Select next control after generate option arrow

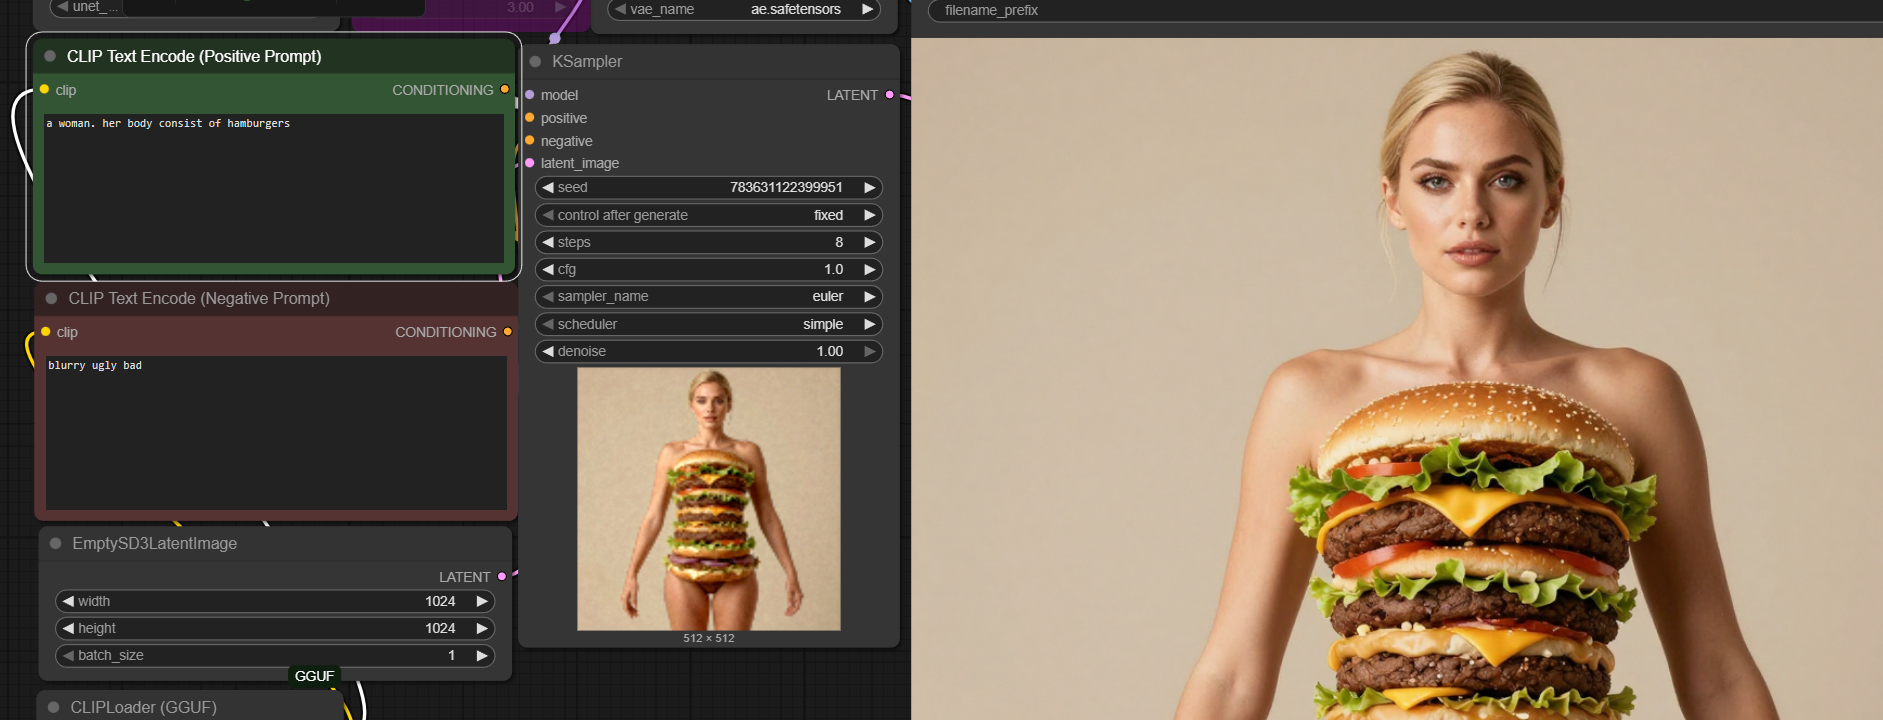pos(870,215)
